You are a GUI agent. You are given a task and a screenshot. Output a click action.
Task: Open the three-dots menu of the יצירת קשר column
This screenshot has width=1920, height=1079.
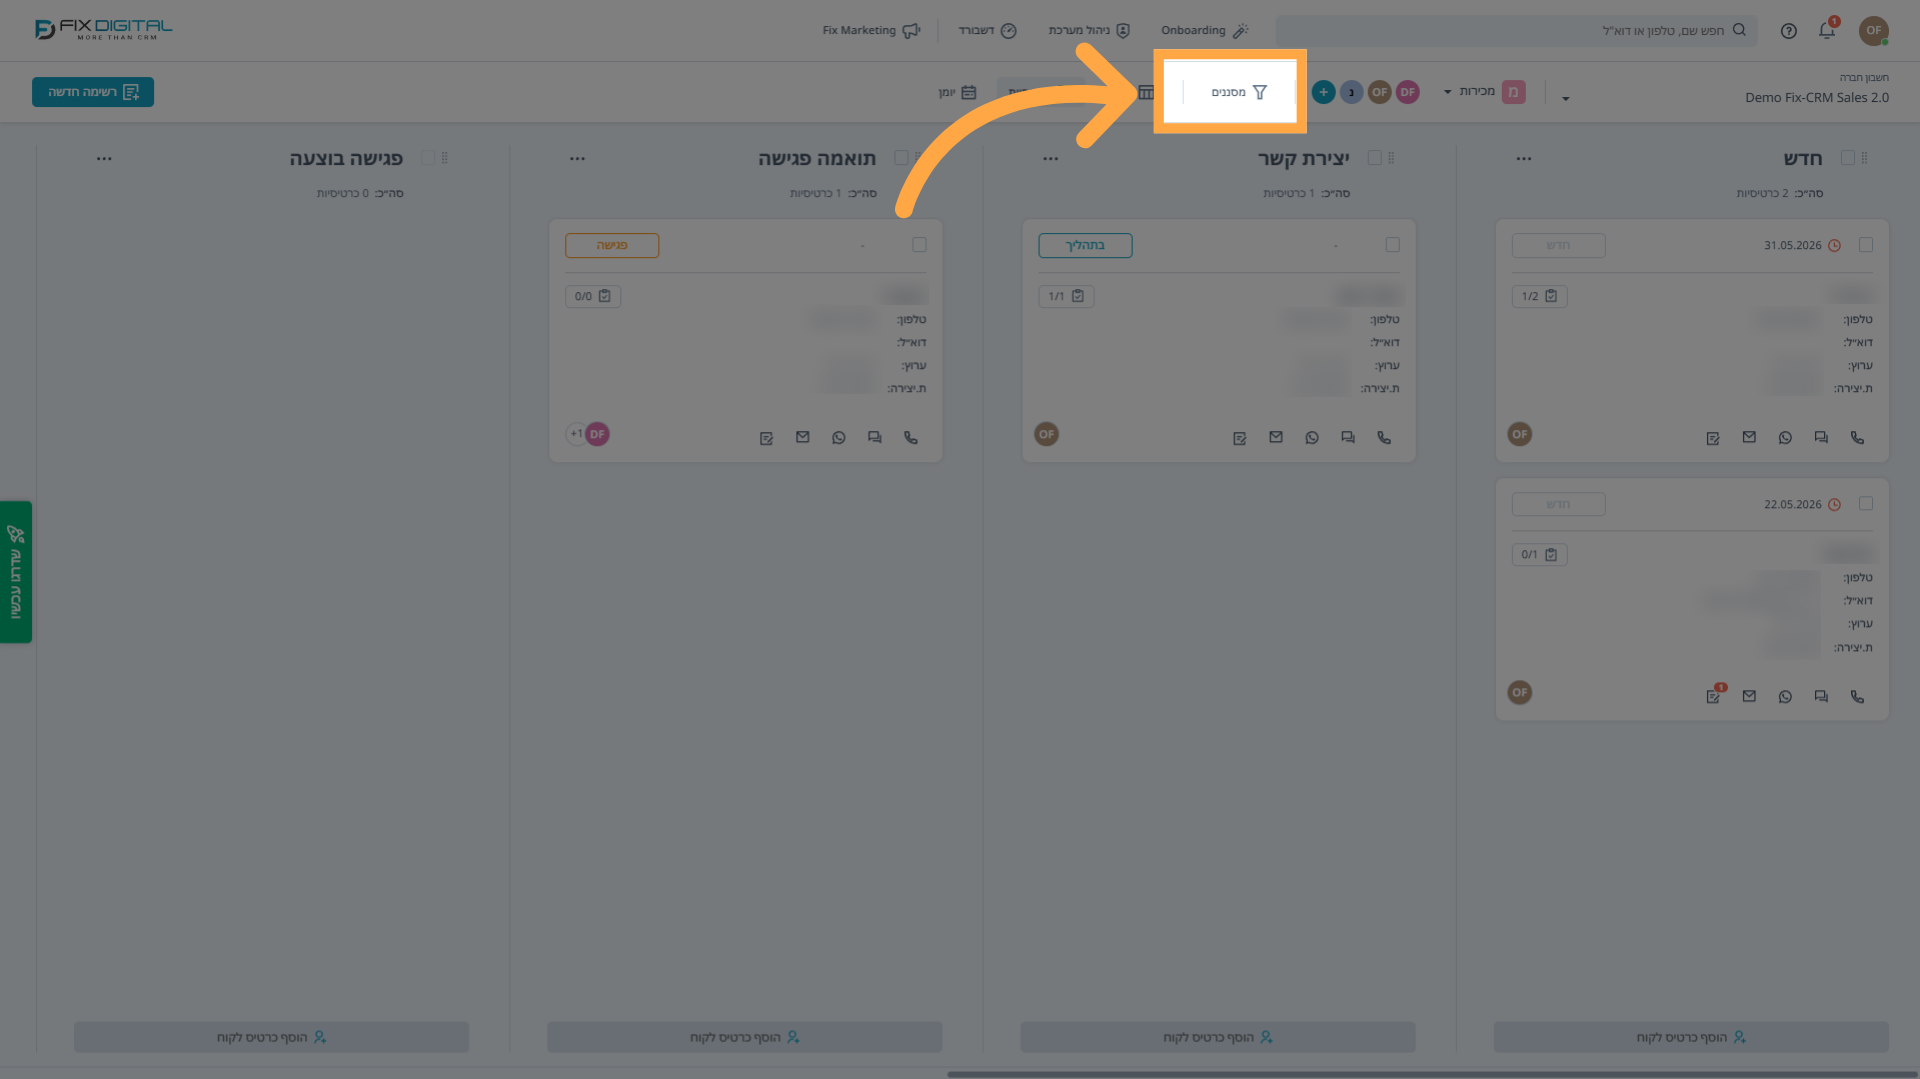coord(1050,158)
